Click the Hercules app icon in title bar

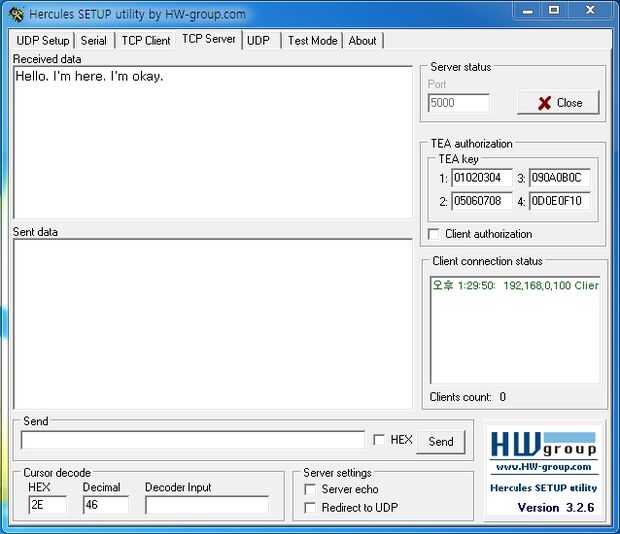(17, 14)
